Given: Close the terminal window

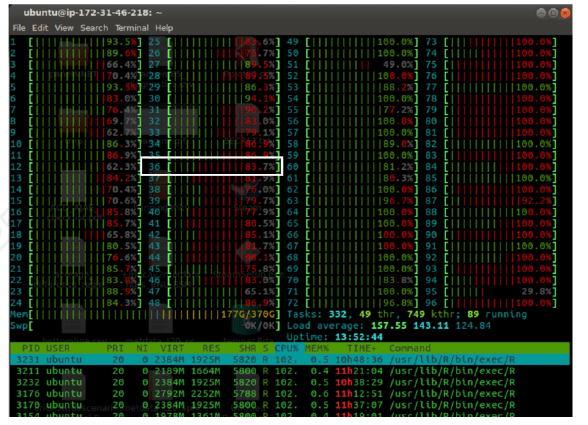Looking at the screenshot, I should click(x=566, y=13).
